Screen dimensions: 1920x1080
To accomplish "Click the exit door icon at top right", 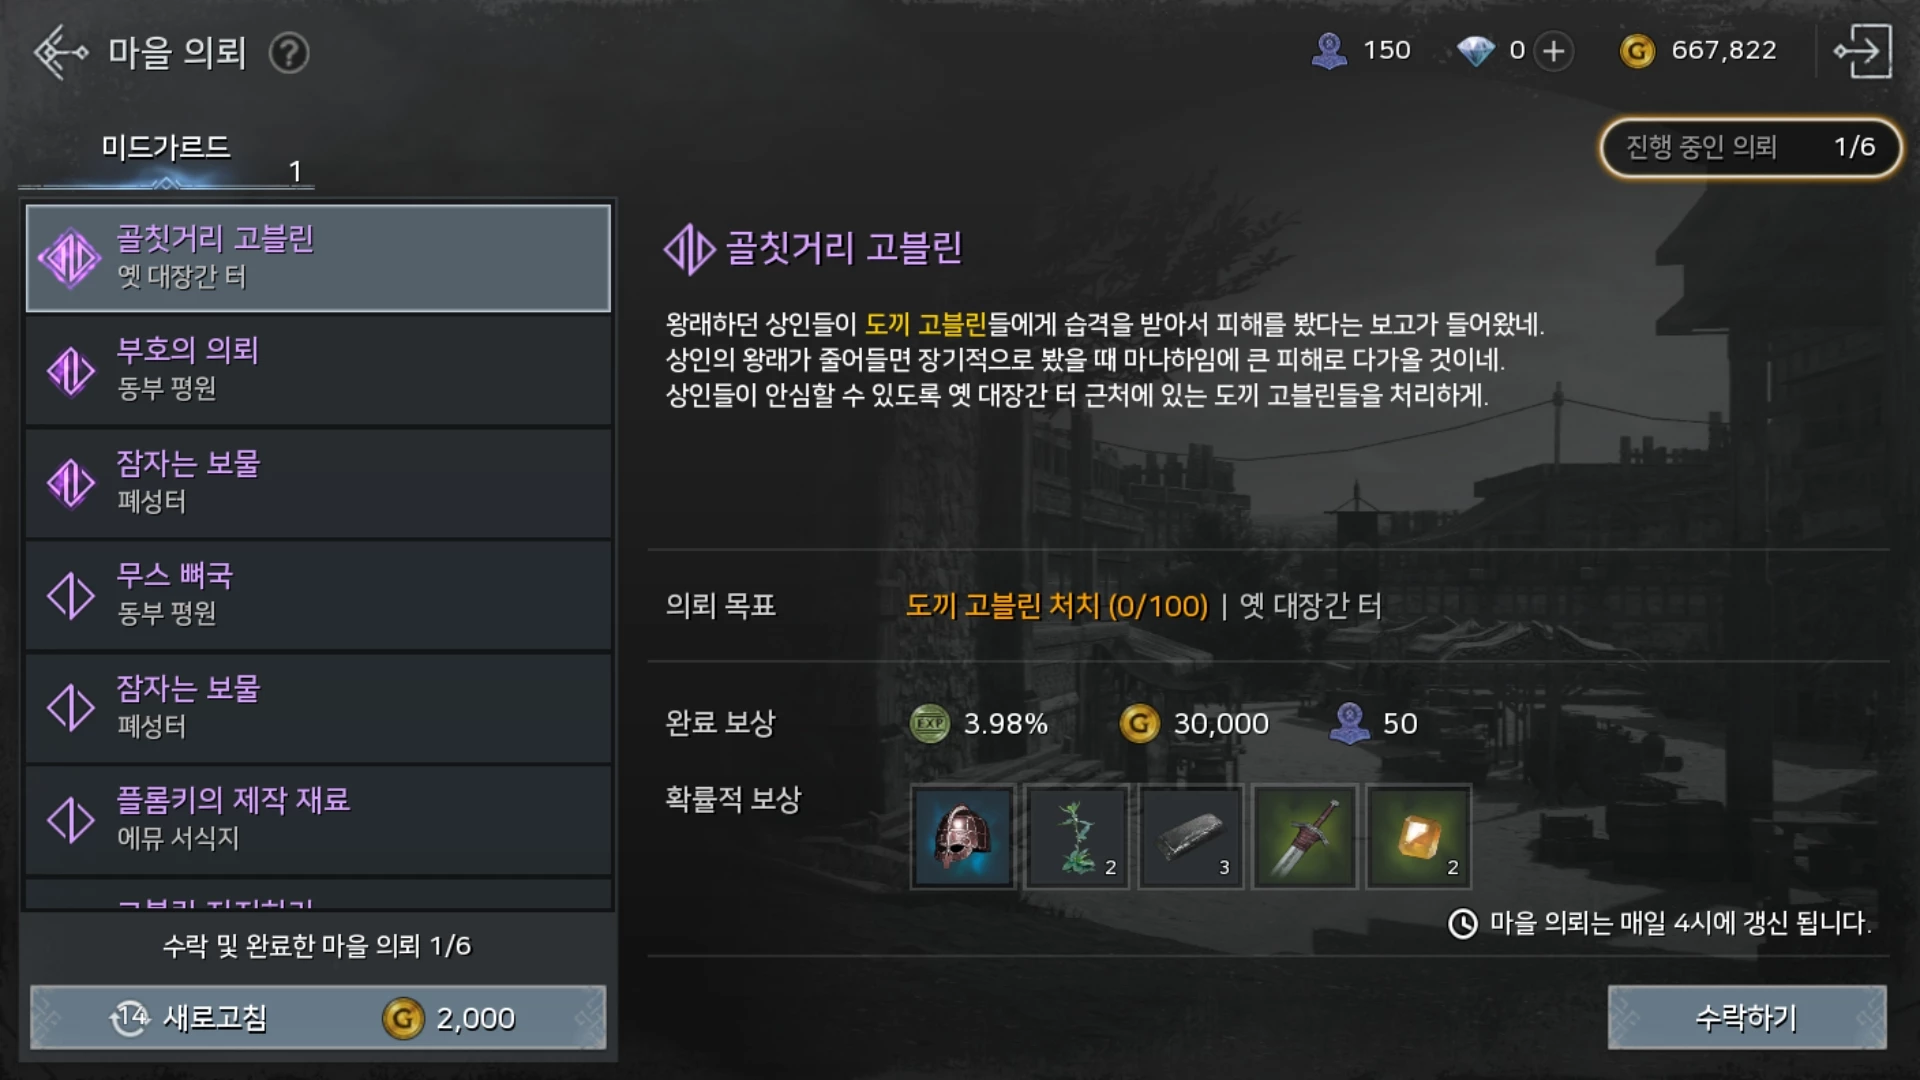I will (1862, 52).
